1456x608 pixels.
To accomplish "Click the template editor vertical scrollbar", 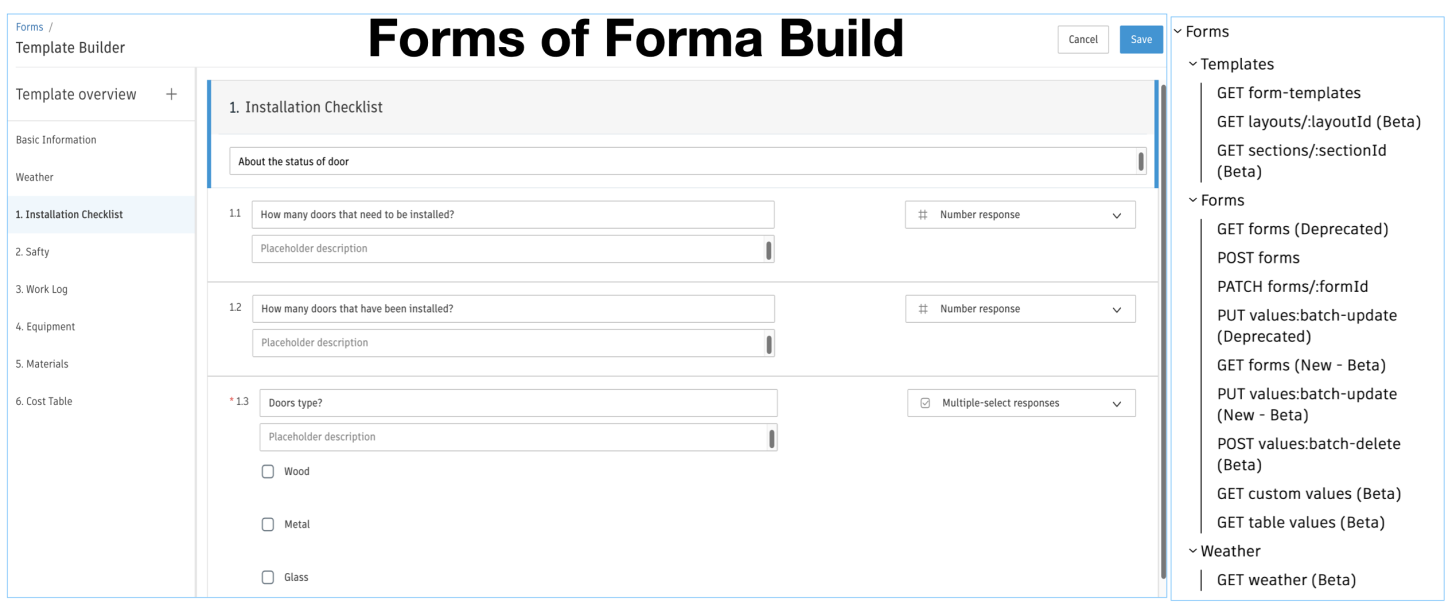I will 1163,330.
